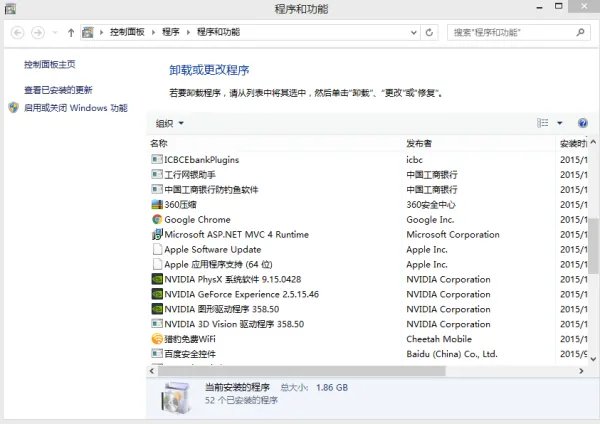Image resolution: width=600 pixels, height=424 pixels.
Task: Sort by 名称 column header
Action: [159, 144]
